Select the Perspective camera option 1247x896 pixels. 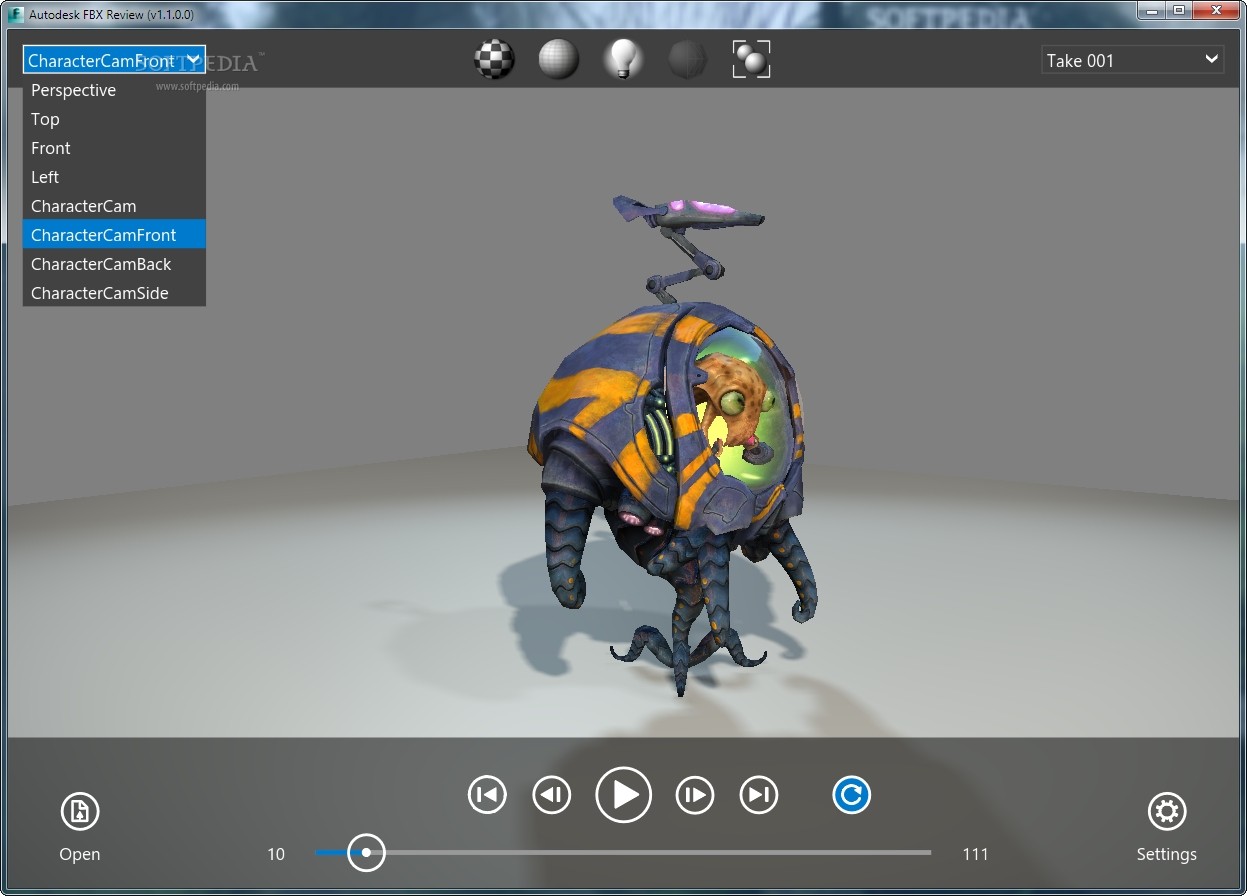click(114, 90)
